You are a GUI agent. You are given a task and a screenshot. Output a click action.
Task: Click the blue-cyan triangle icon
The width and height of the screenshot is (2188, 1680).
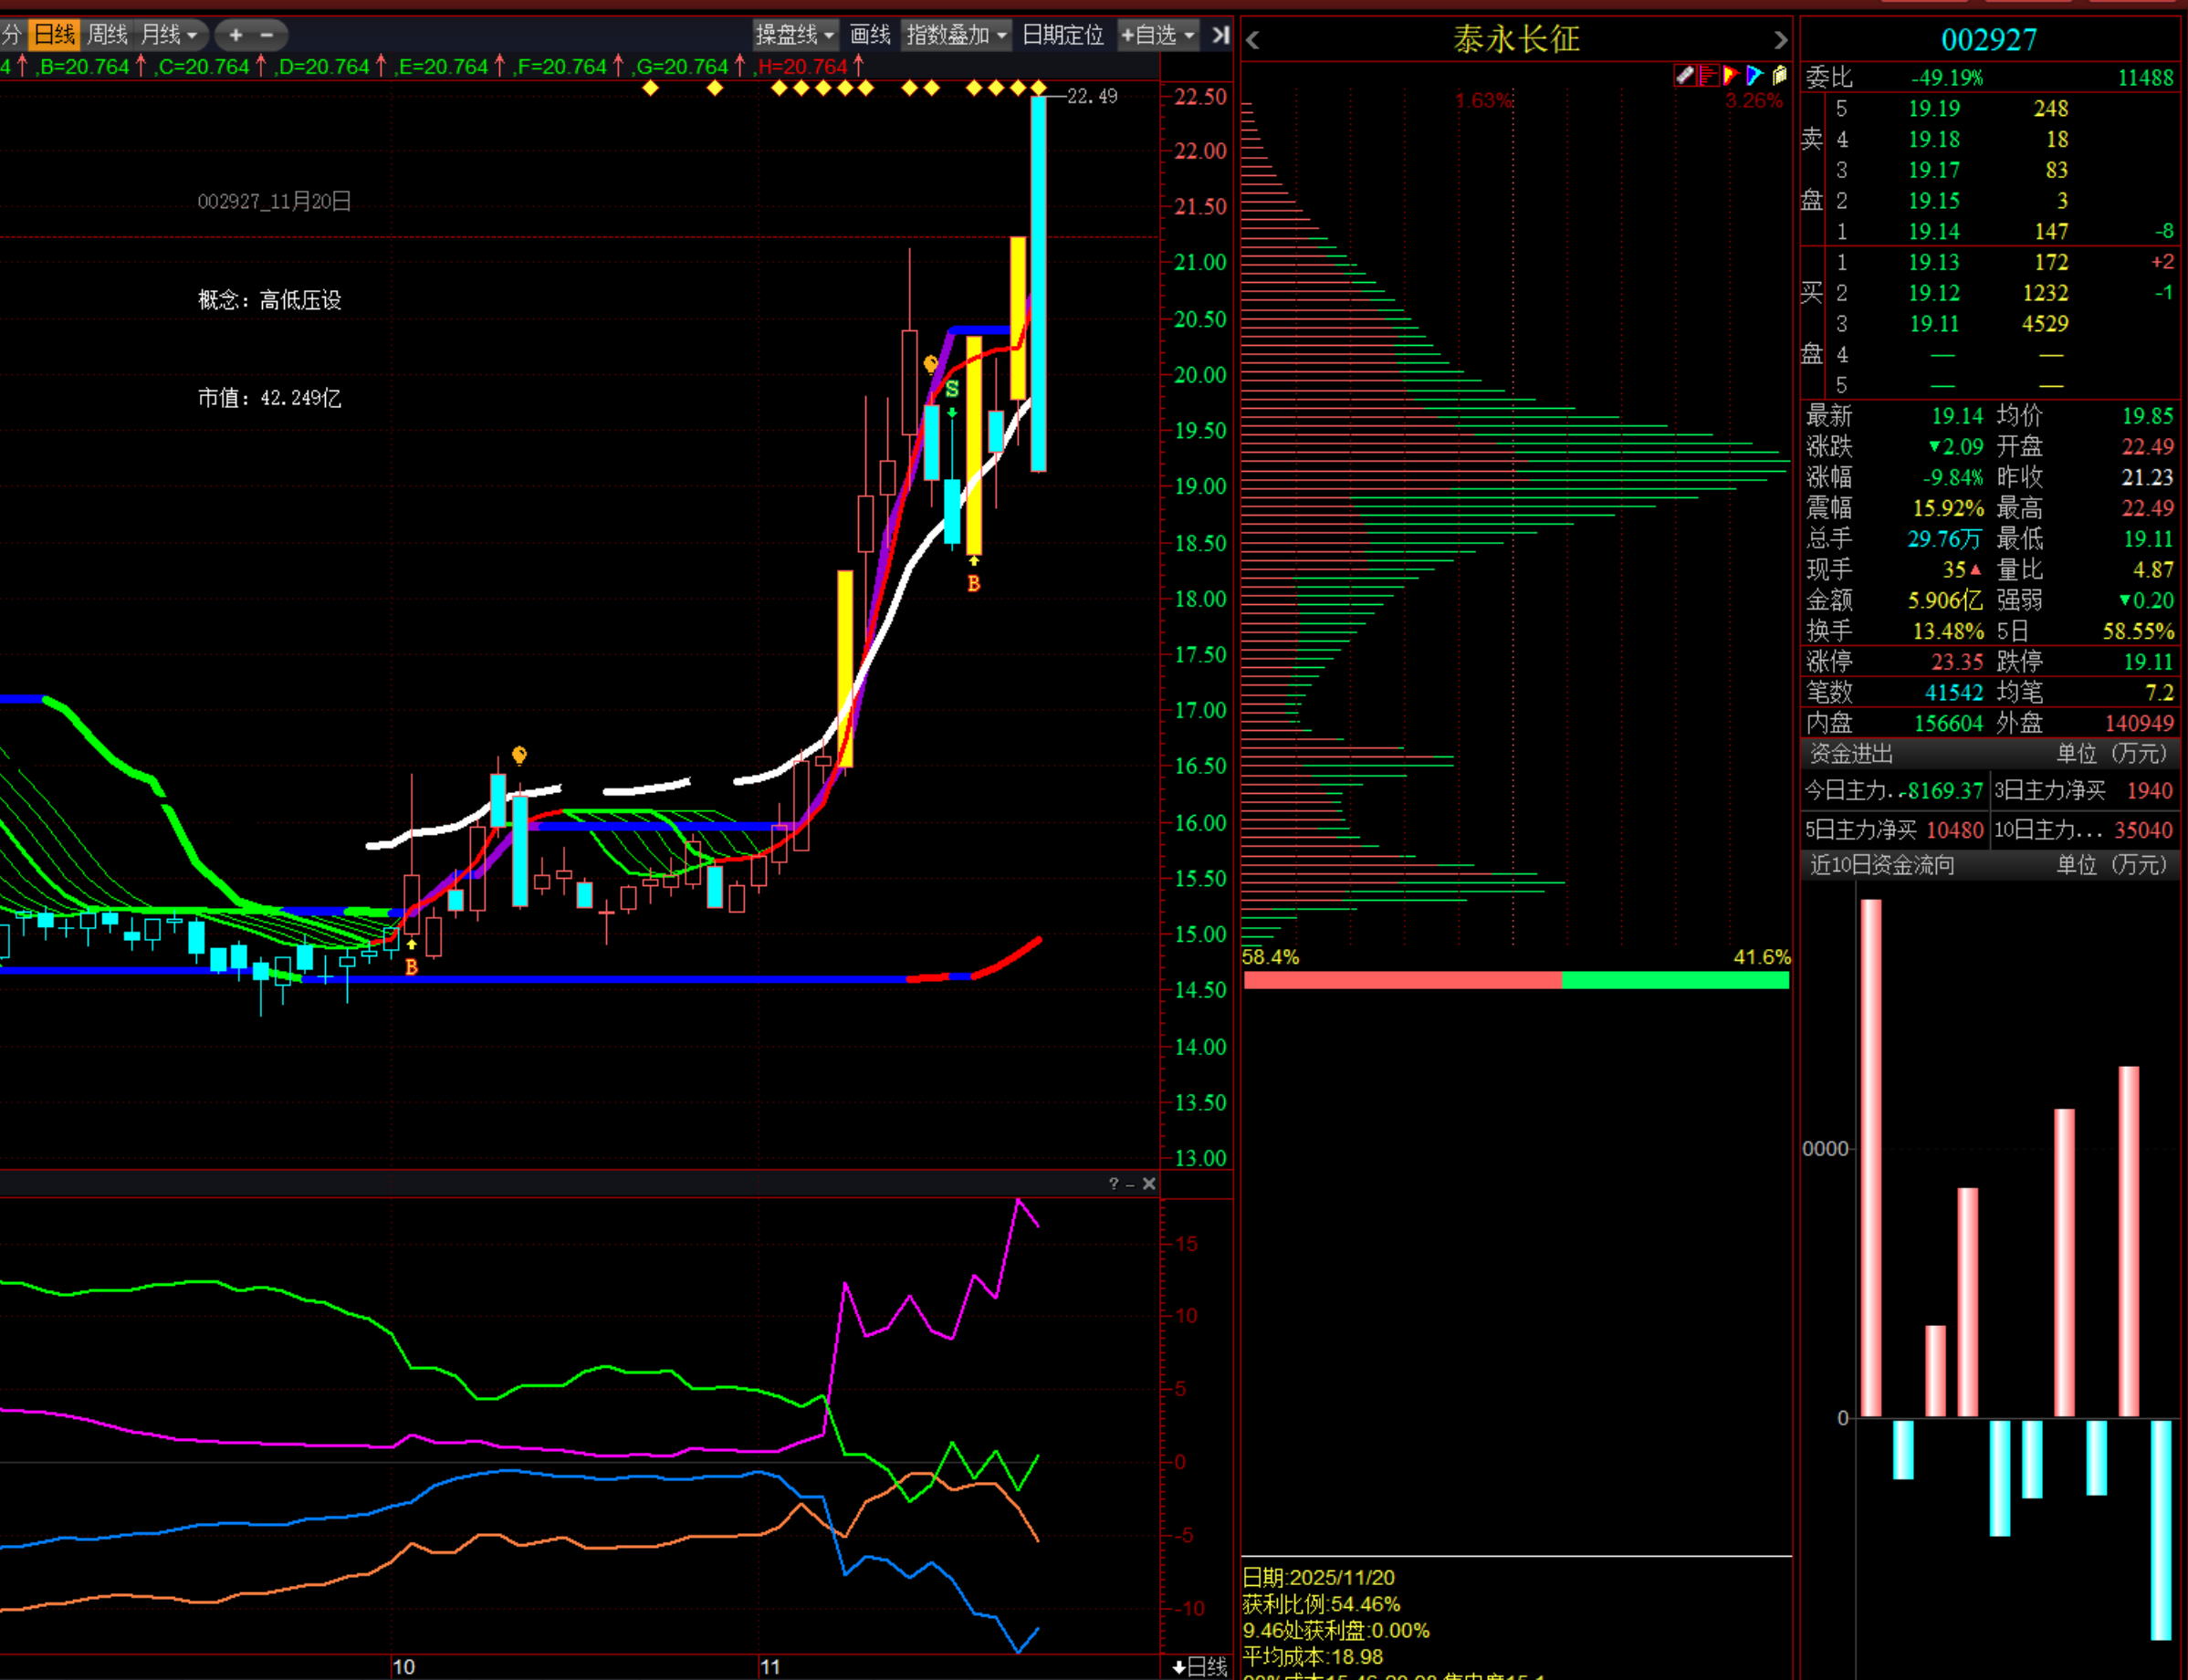tap(1755, 75)
